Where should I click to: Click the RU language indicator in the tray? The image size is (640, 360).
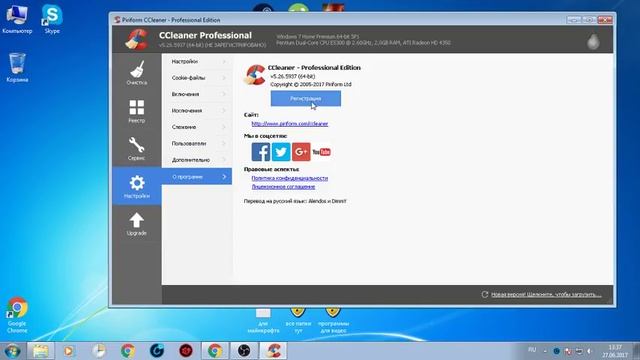tap(532, 350)
